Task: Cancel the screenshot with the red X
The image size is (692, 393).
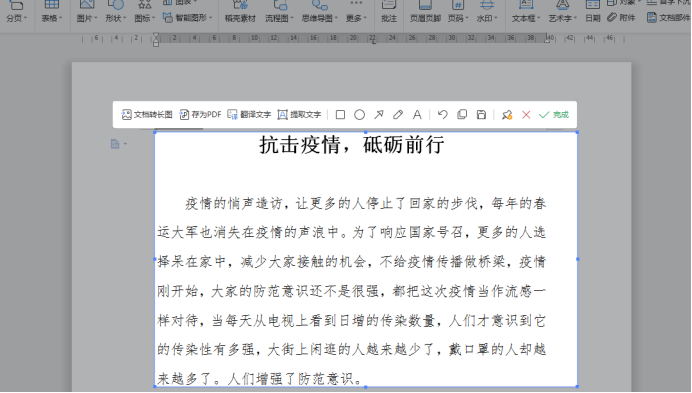Action: (x=526, y=115)
